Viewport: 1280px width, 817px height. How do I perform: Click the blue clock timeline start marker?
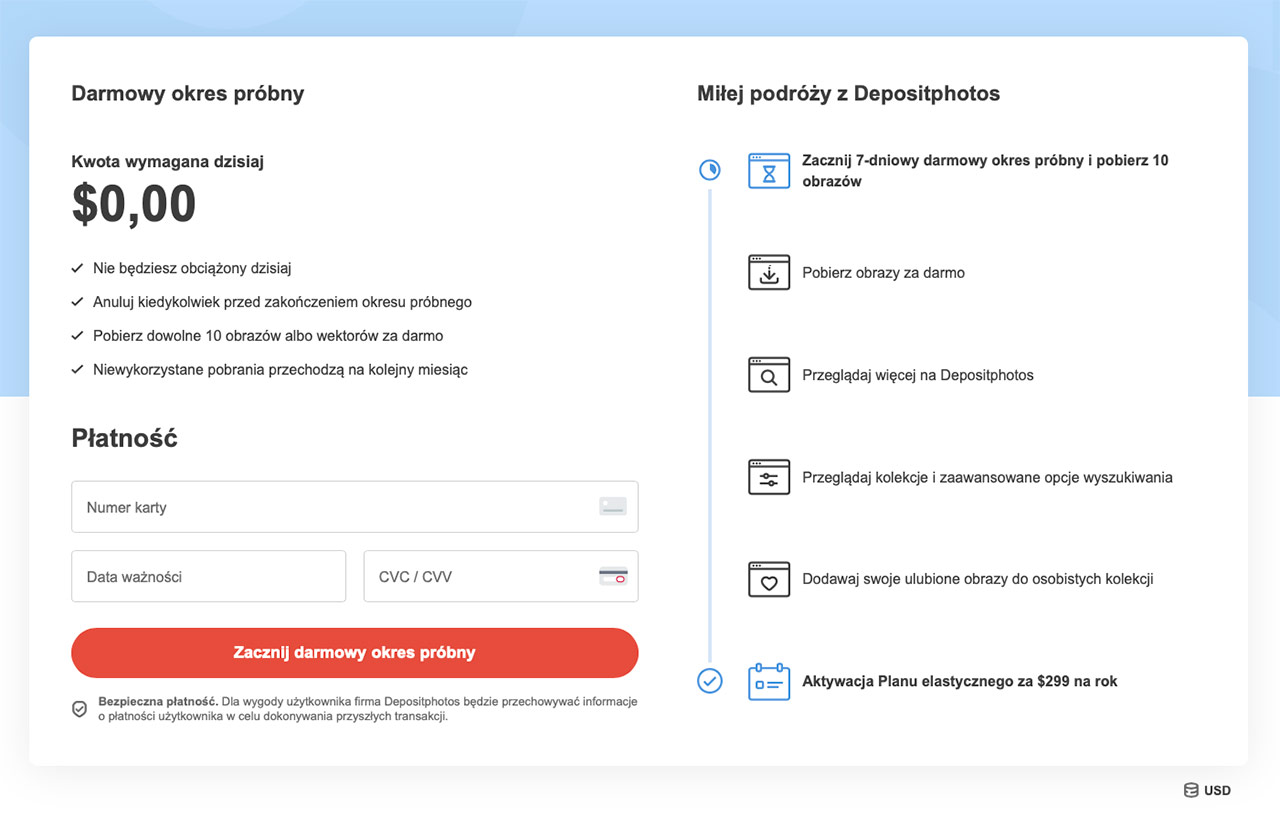pyautogui.click(x=709, y=170)
